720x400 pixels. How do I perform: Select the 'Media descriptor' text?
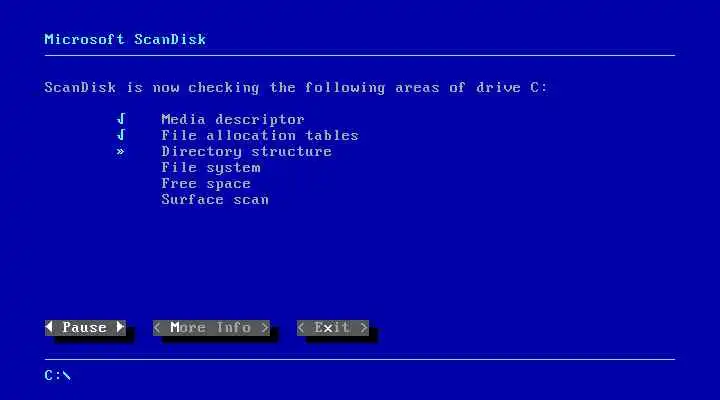[x=233, y=119]
